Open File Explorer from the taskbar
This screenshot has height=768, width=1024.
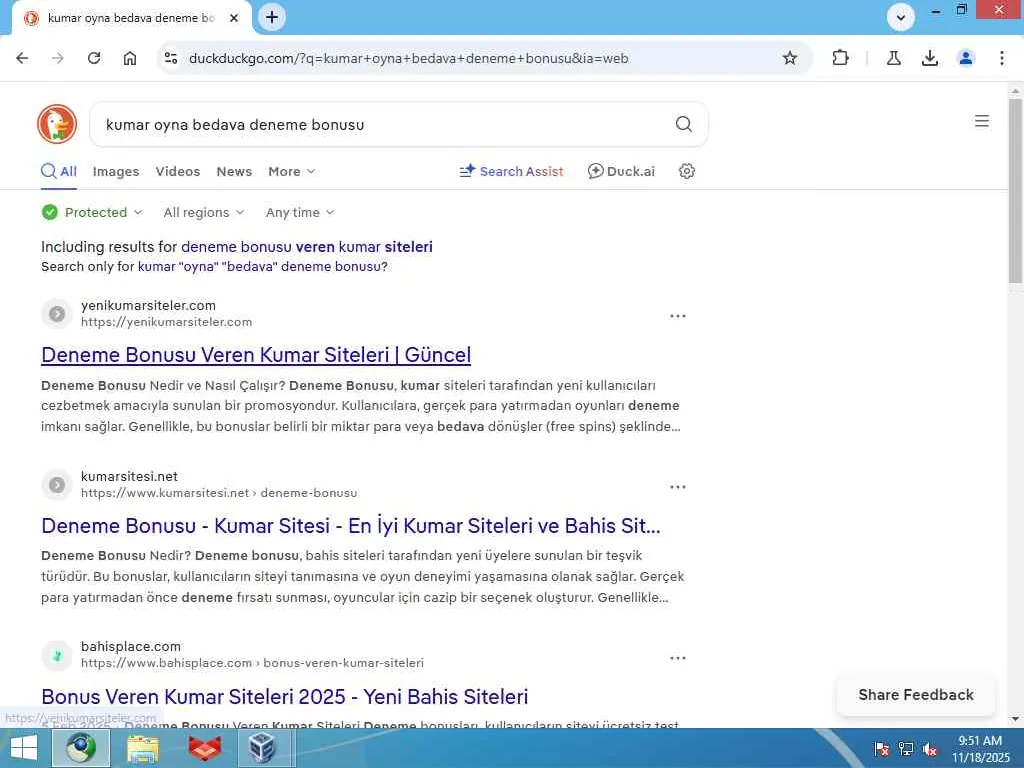142,748
